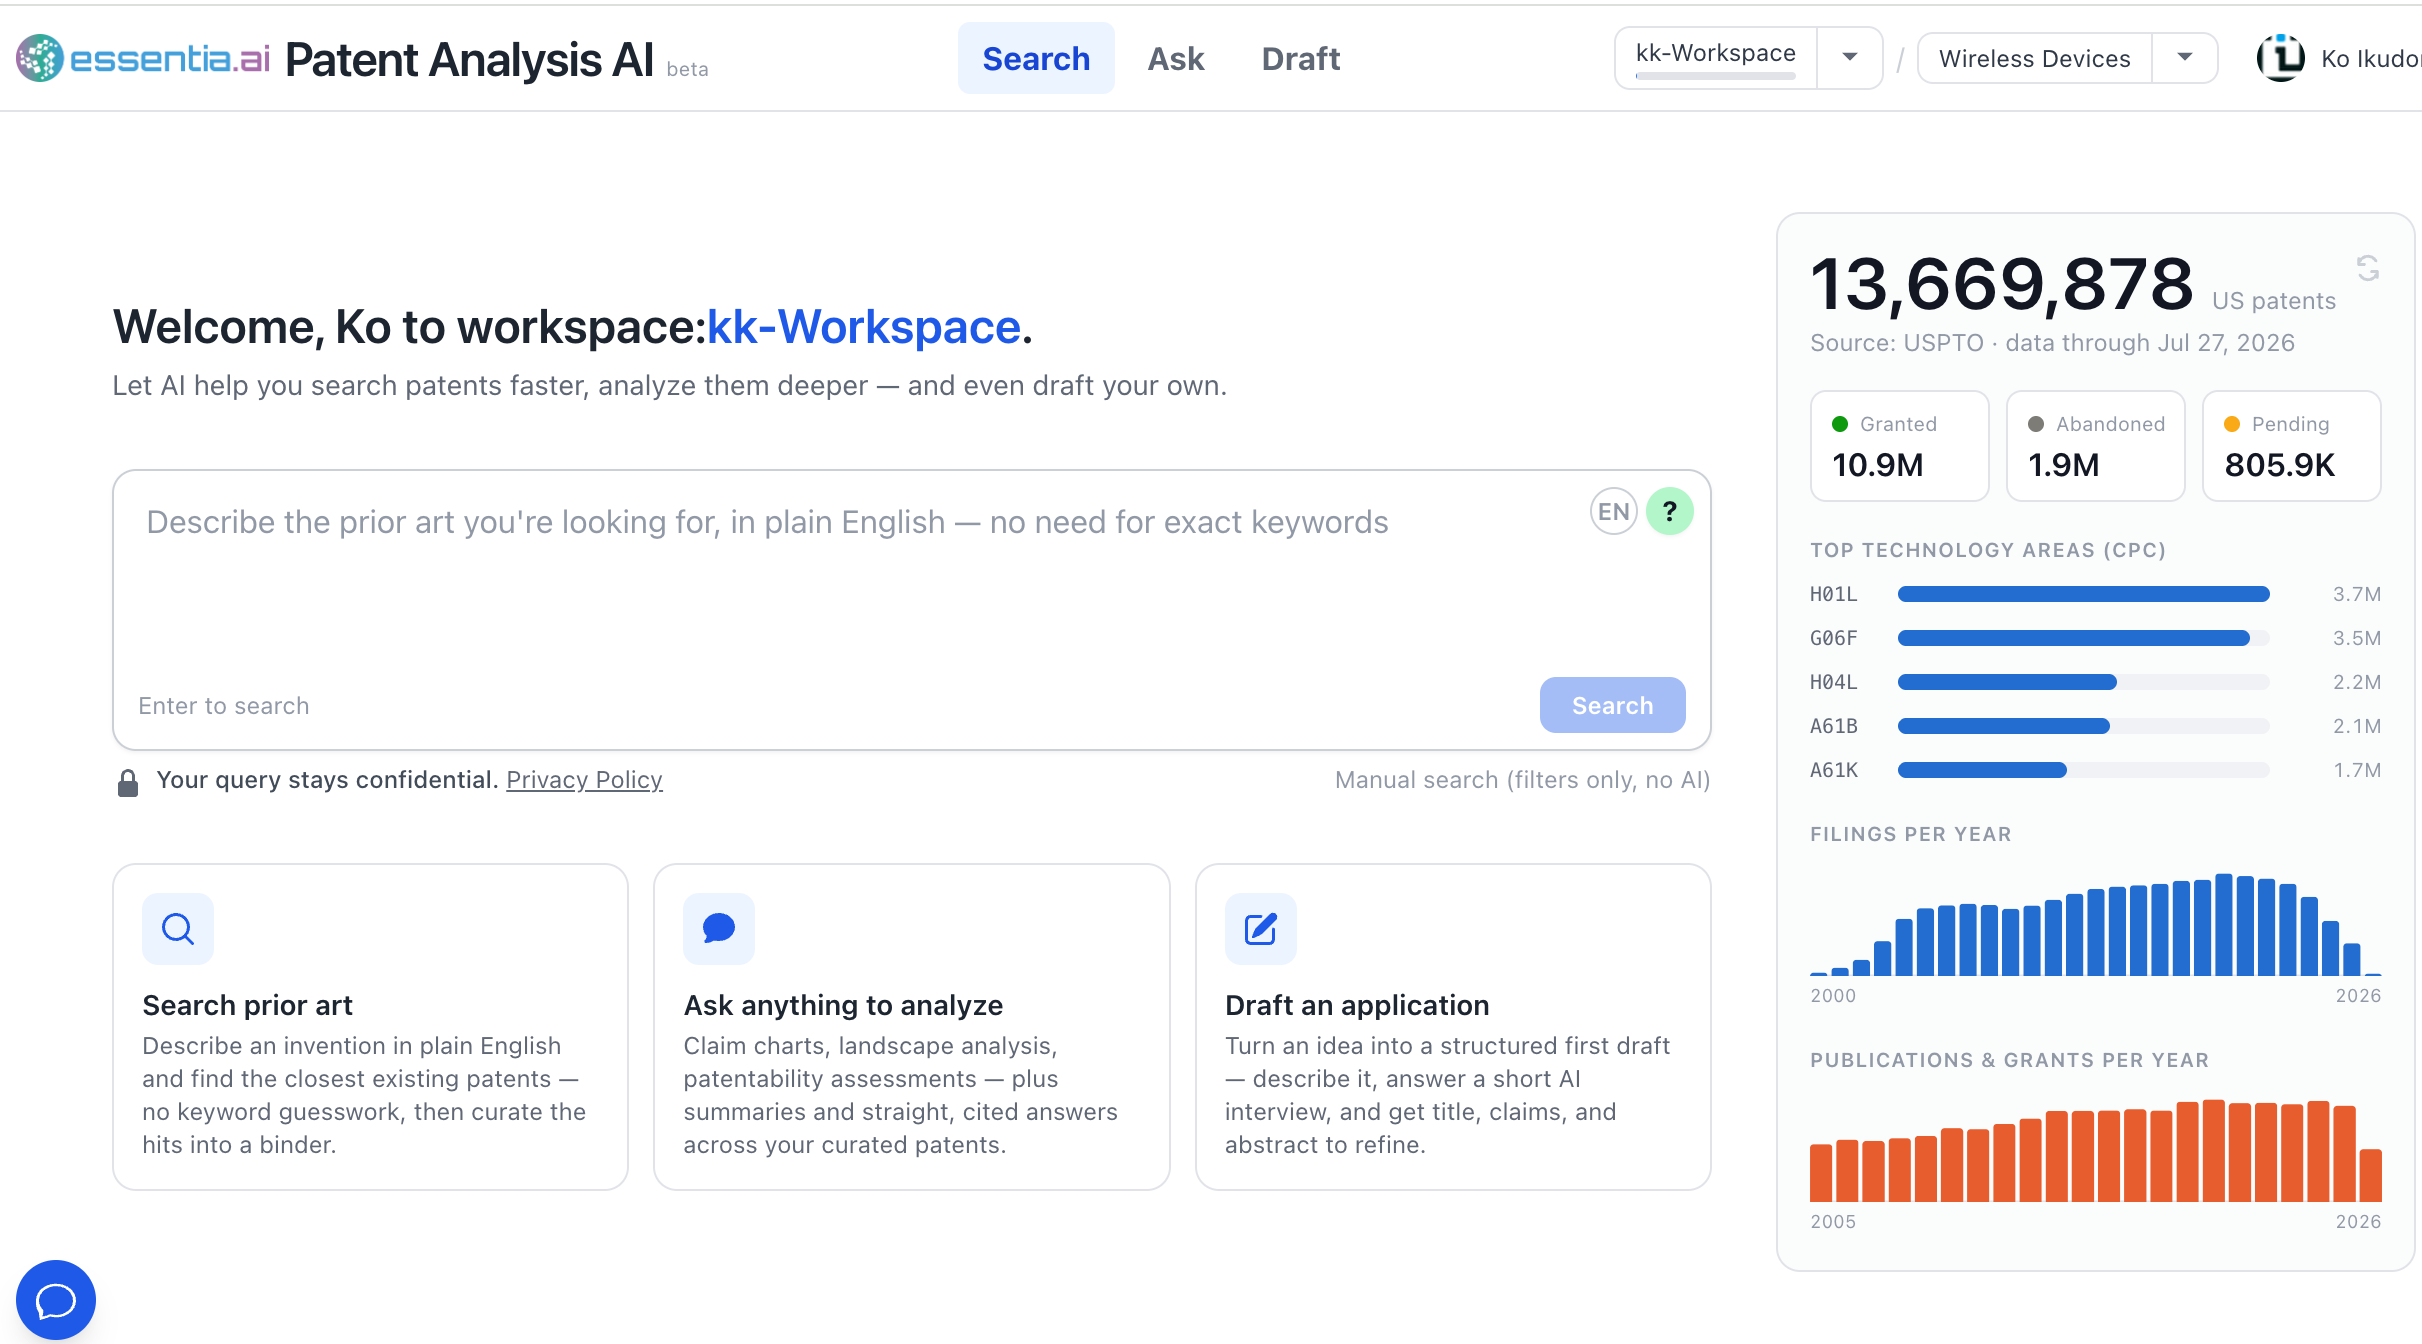Click the EN language indicator
This screenshot has height=1344, width=2422.
click(x=1613, y=511)
